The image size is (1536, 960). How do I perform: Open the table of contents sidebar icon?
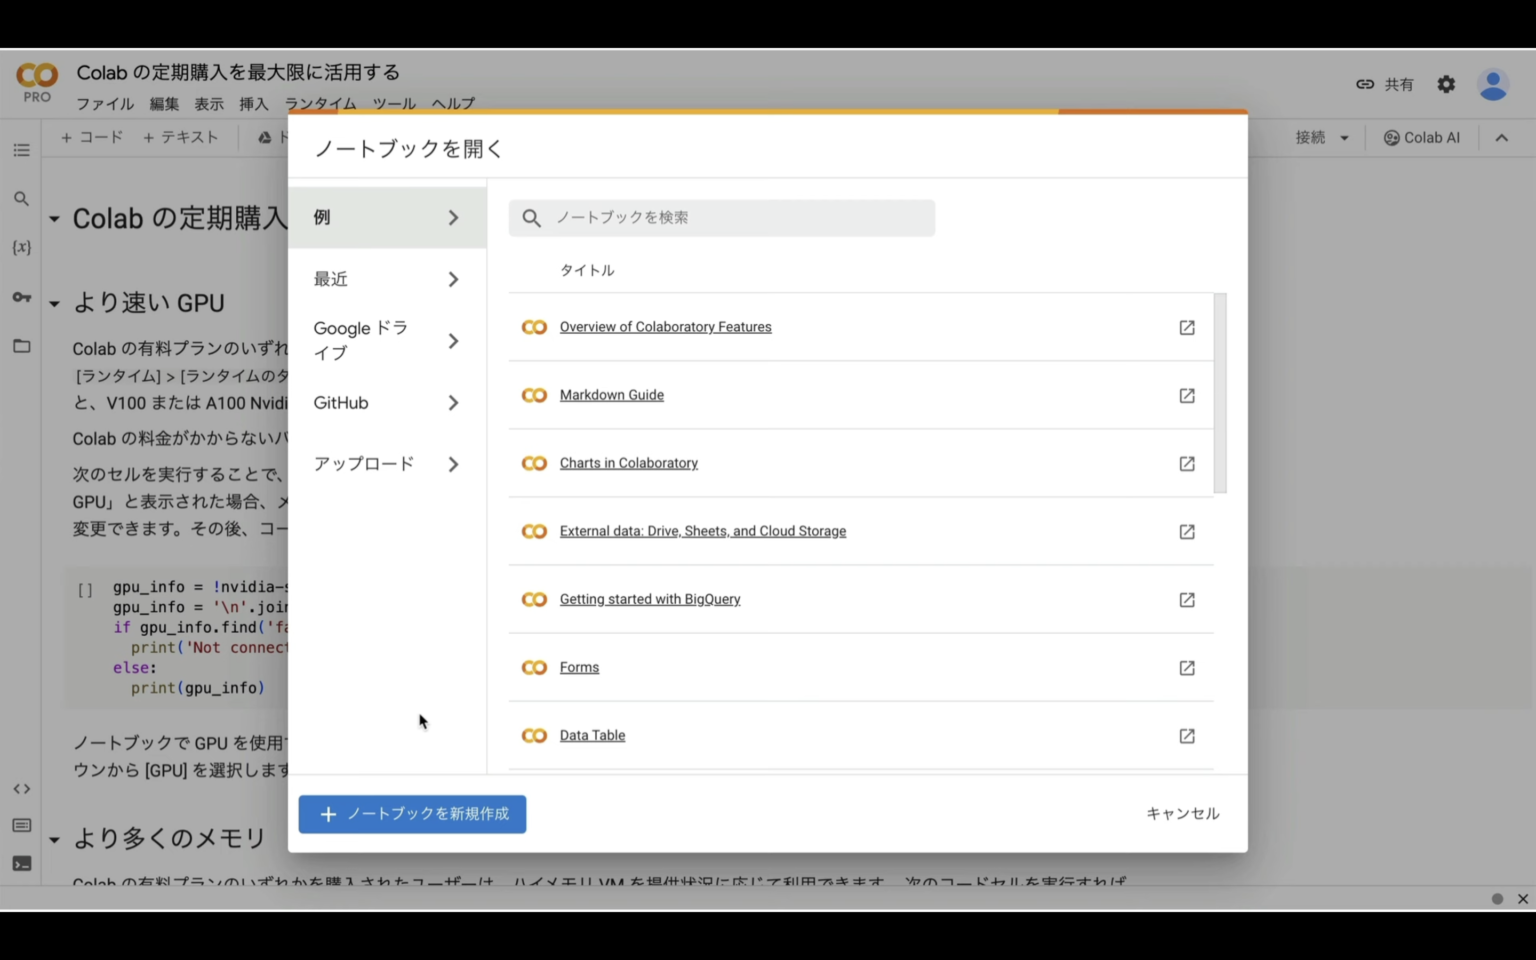click(21, 149)
